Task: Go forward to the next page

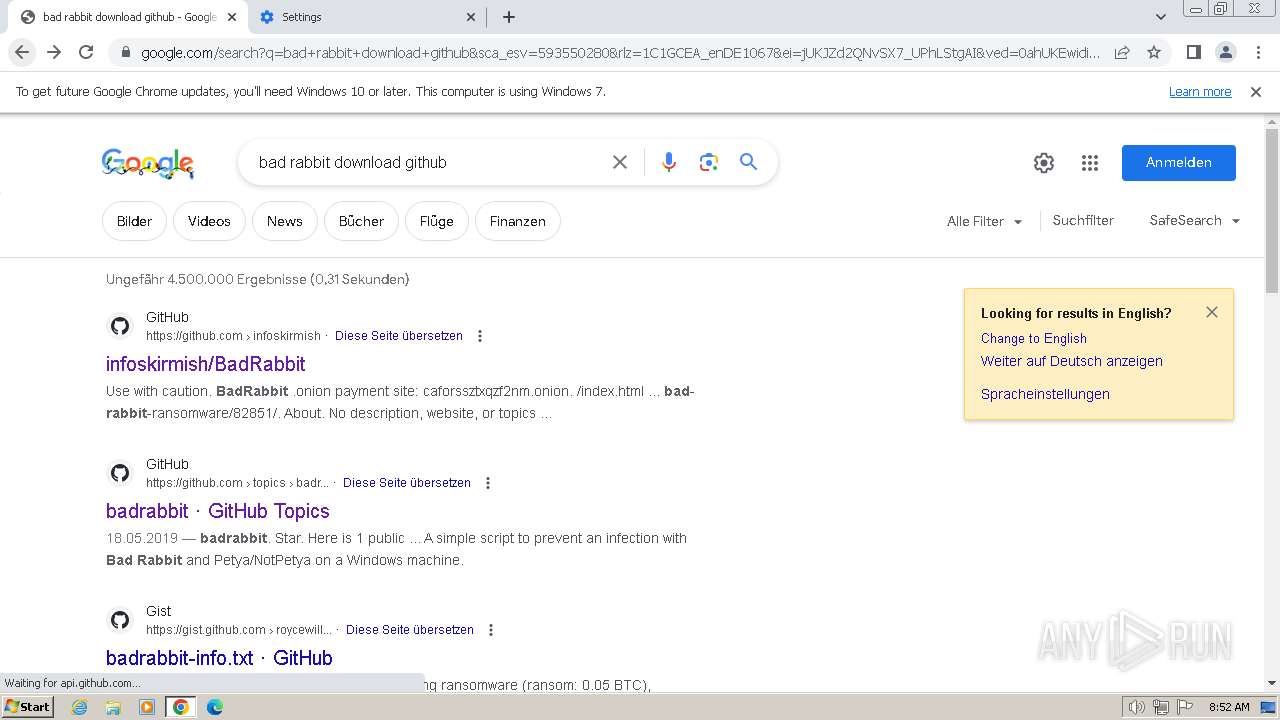Action: [54, 52]
